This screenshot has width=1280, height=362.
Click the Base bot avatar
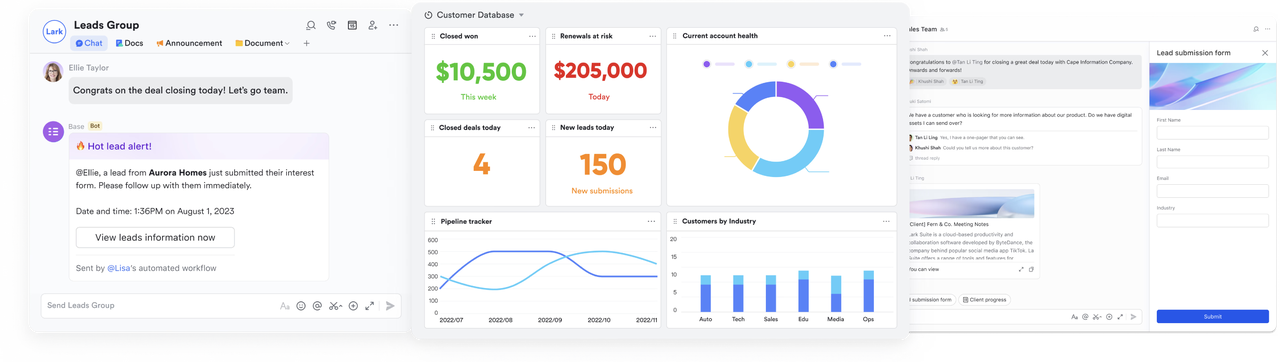point(54,131)
